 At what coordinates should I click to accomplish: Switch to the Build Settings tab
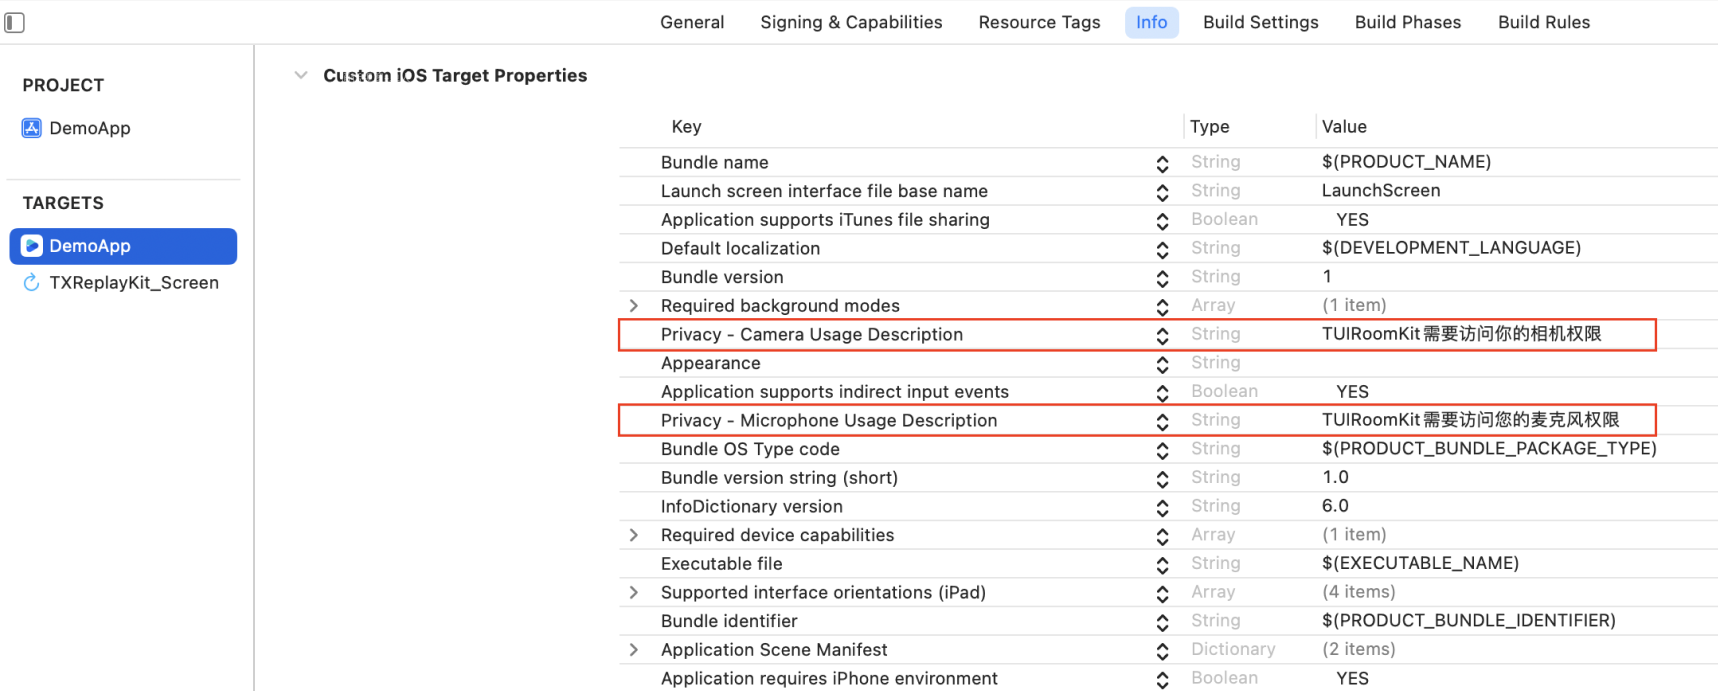click(1260, 22)
